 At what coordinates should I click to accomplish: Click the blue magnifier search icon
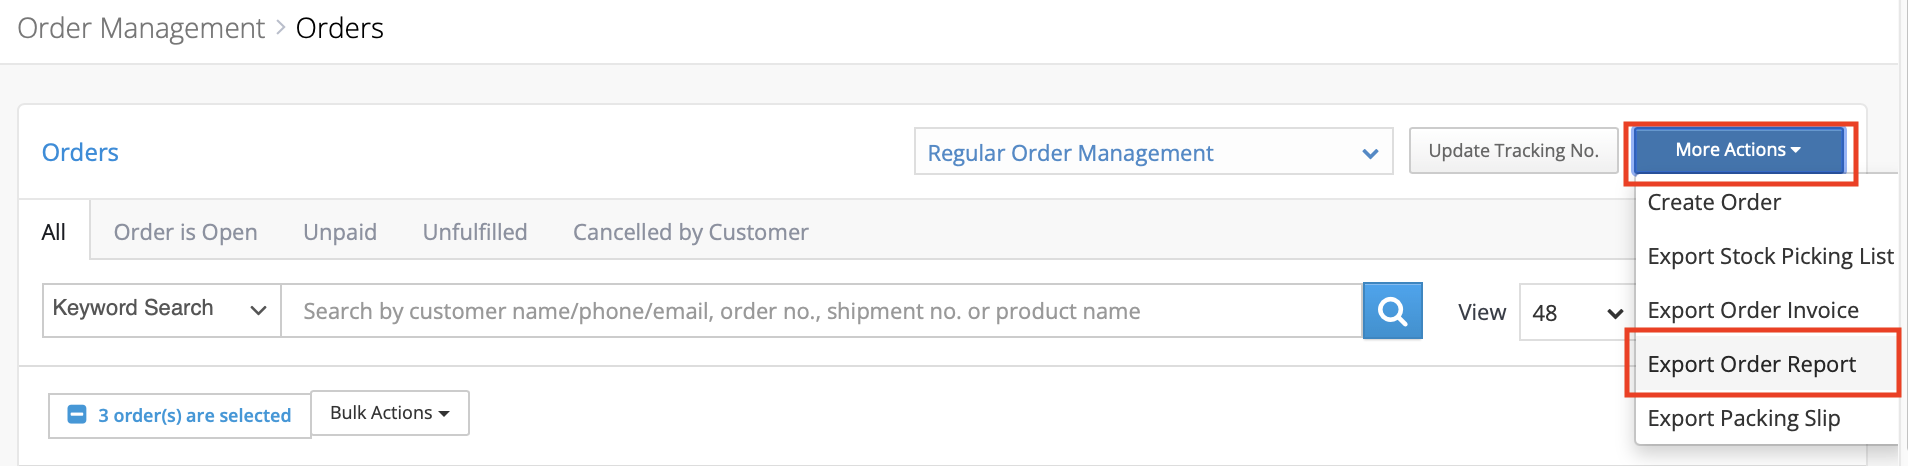[x=1392, y=311]
